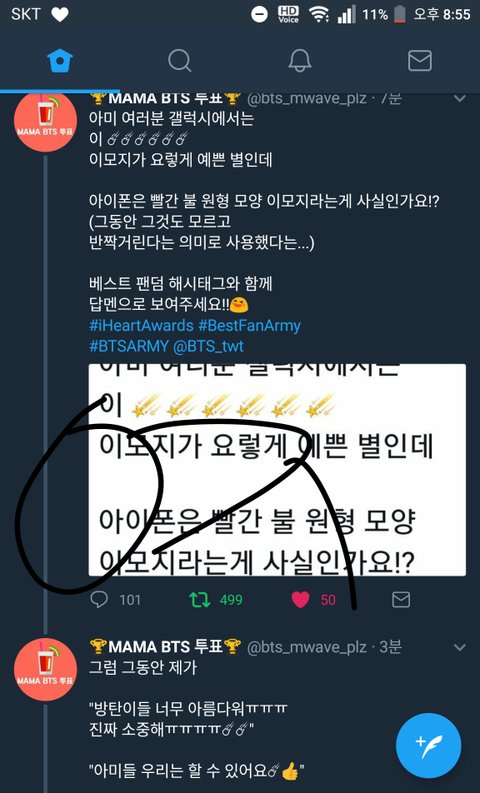Screen dimensions: 480x793
Task: Open the Search tab
Action: tap(180, 61)
